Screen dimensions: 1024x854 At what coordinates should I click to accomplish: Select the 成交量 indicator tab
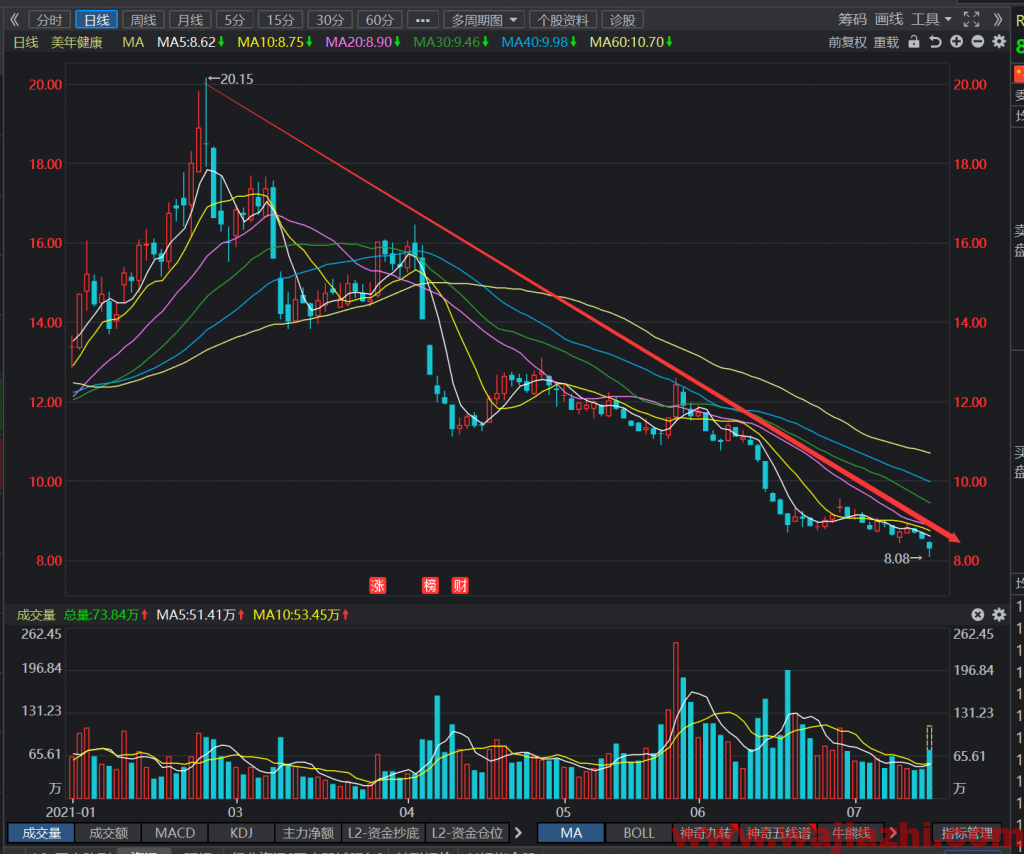click(42, 833)
